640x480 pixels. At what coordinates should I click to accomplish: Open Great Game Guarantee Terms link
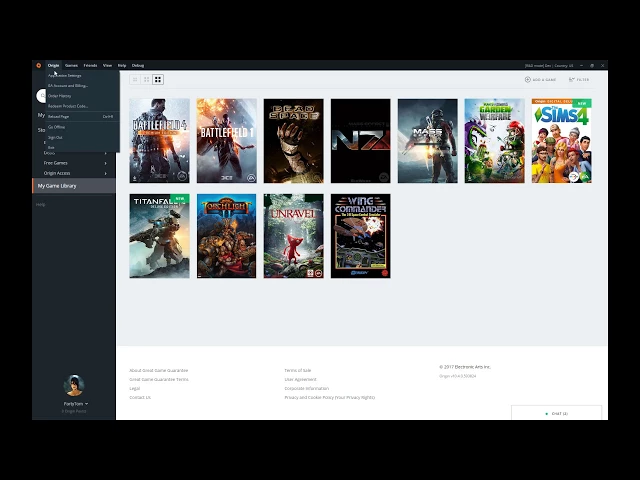click(159, 380)
